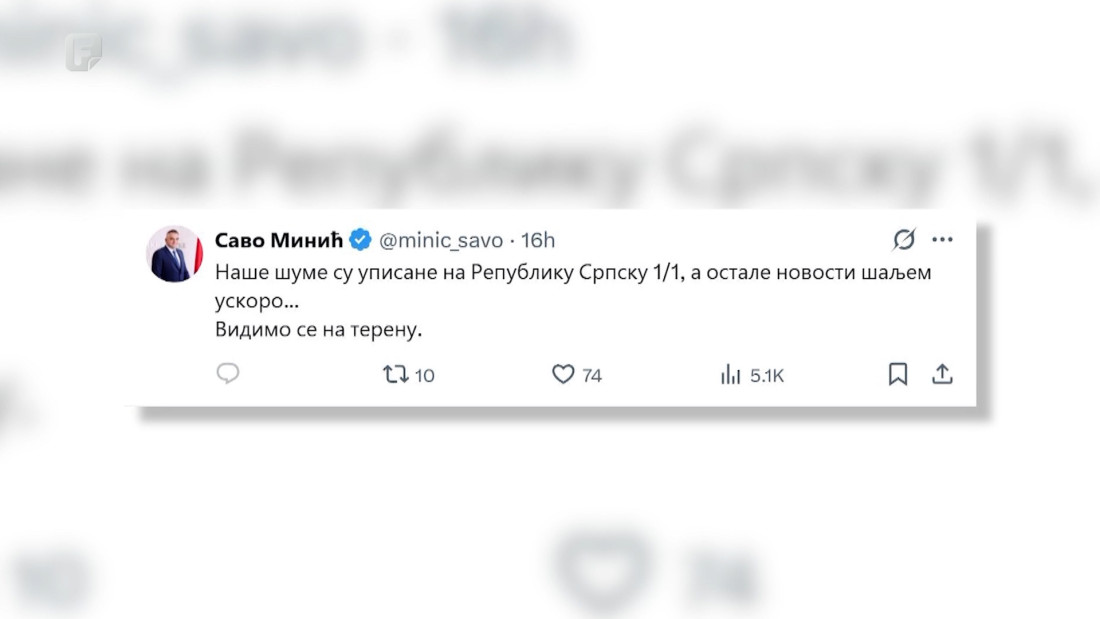The image size is (1100, 619).
Task: Open the tweet via the 16h timestamp
Action: point(539,240)
